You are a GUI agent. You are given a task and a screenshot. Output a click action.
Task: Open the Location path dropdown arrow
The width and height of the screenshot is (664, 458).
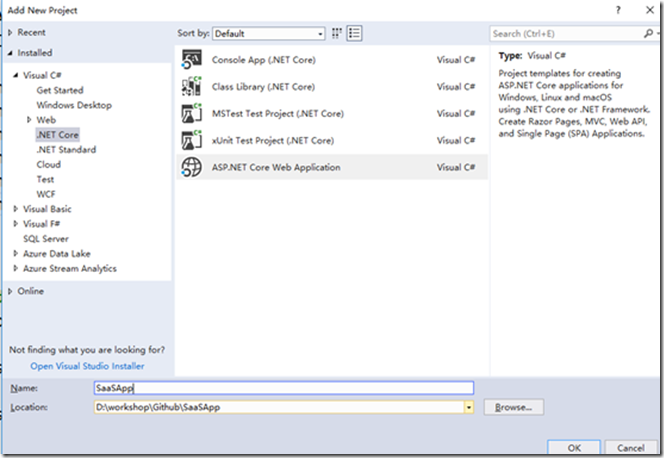469,407
